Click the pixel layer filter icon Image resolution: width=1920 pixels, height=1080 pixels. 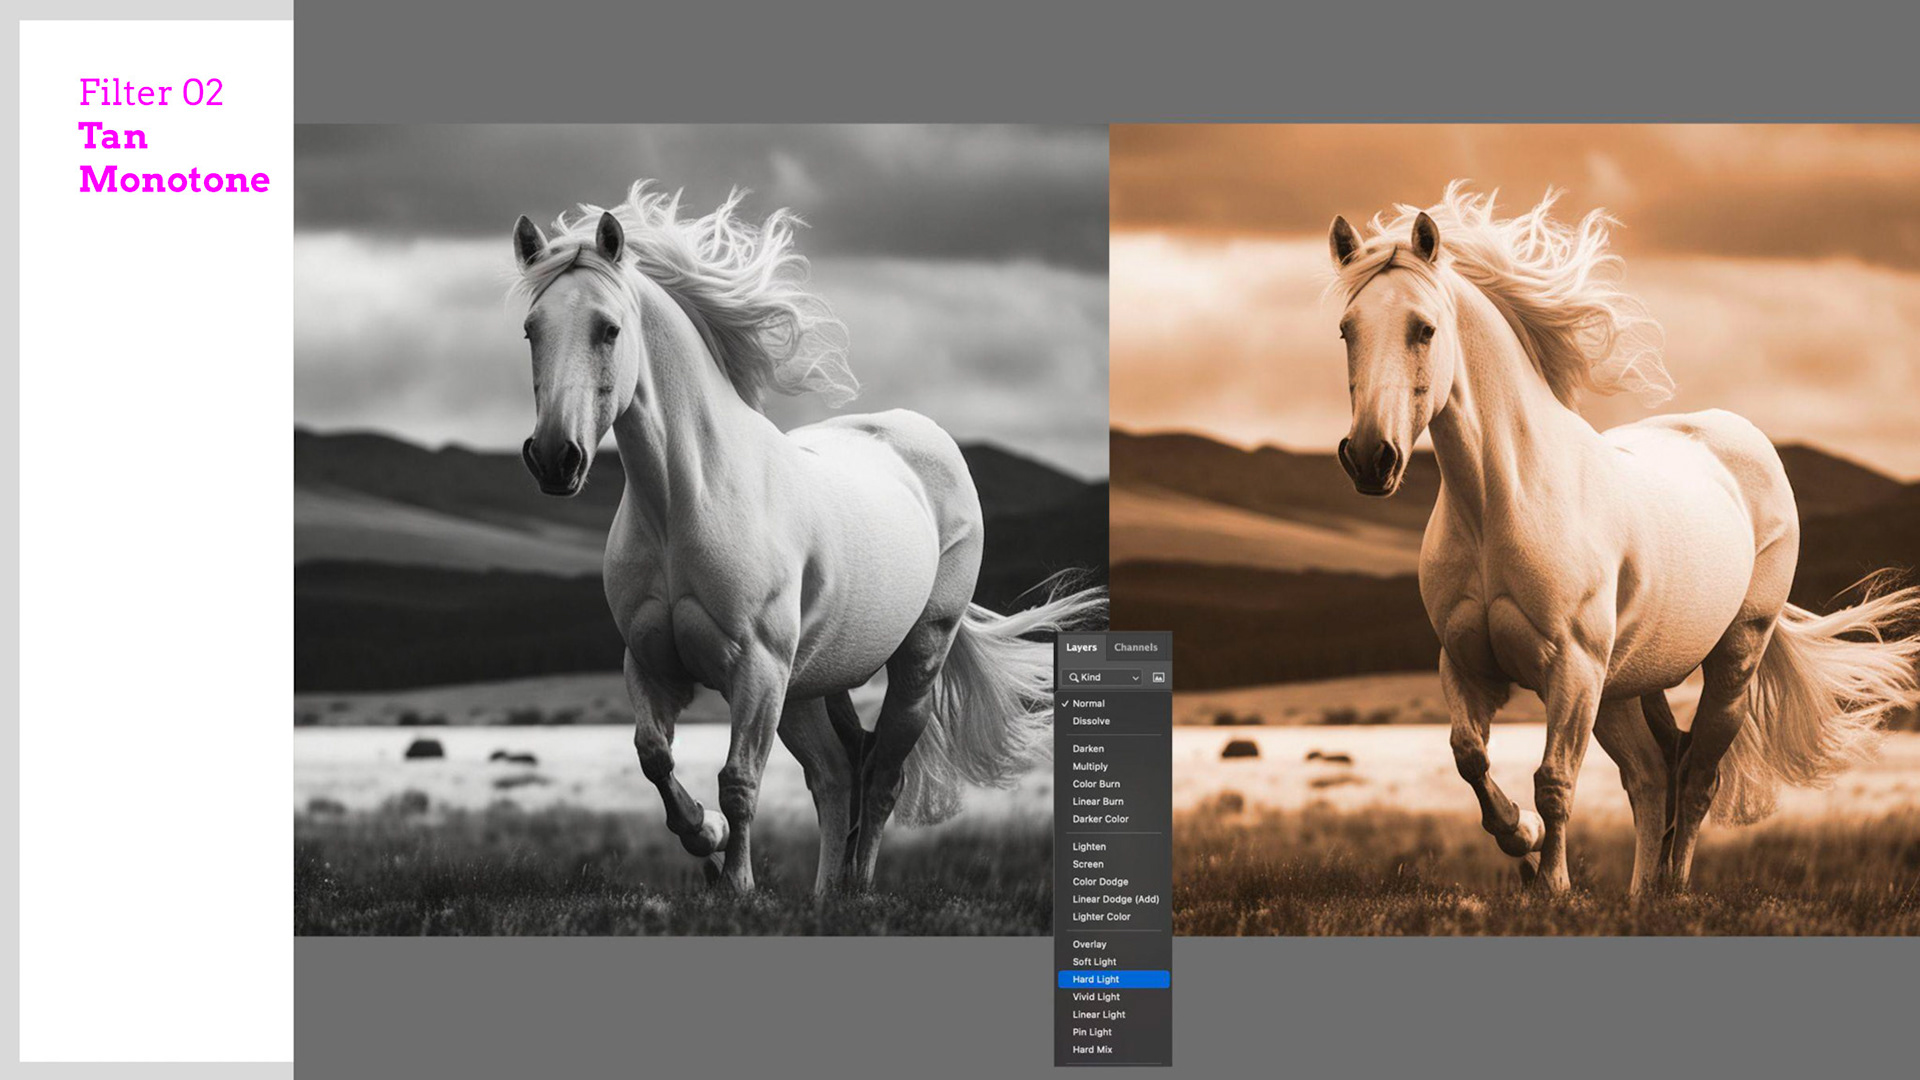click(1158, 677)
